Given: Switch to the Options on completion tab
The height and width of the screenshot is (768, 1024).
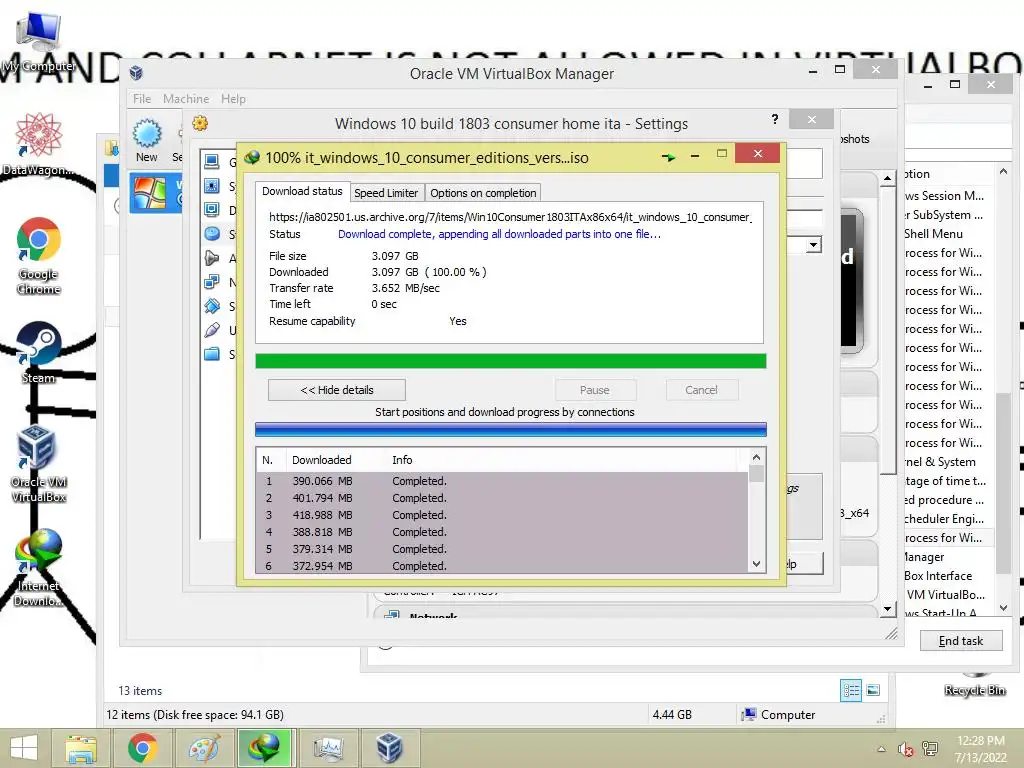Looking at the screenshot, I should [x=483, y=193].
